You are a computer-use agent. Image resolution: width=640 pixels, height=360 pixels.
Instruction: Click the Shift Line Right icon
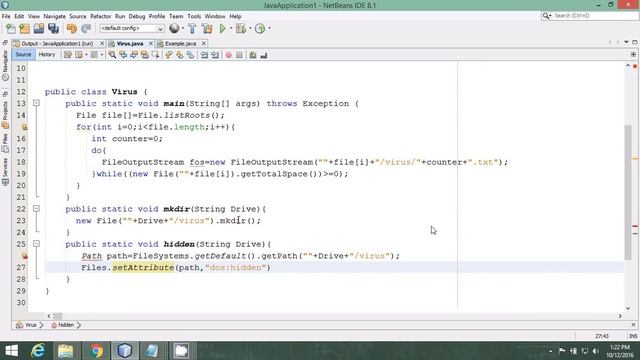(215, 55)
